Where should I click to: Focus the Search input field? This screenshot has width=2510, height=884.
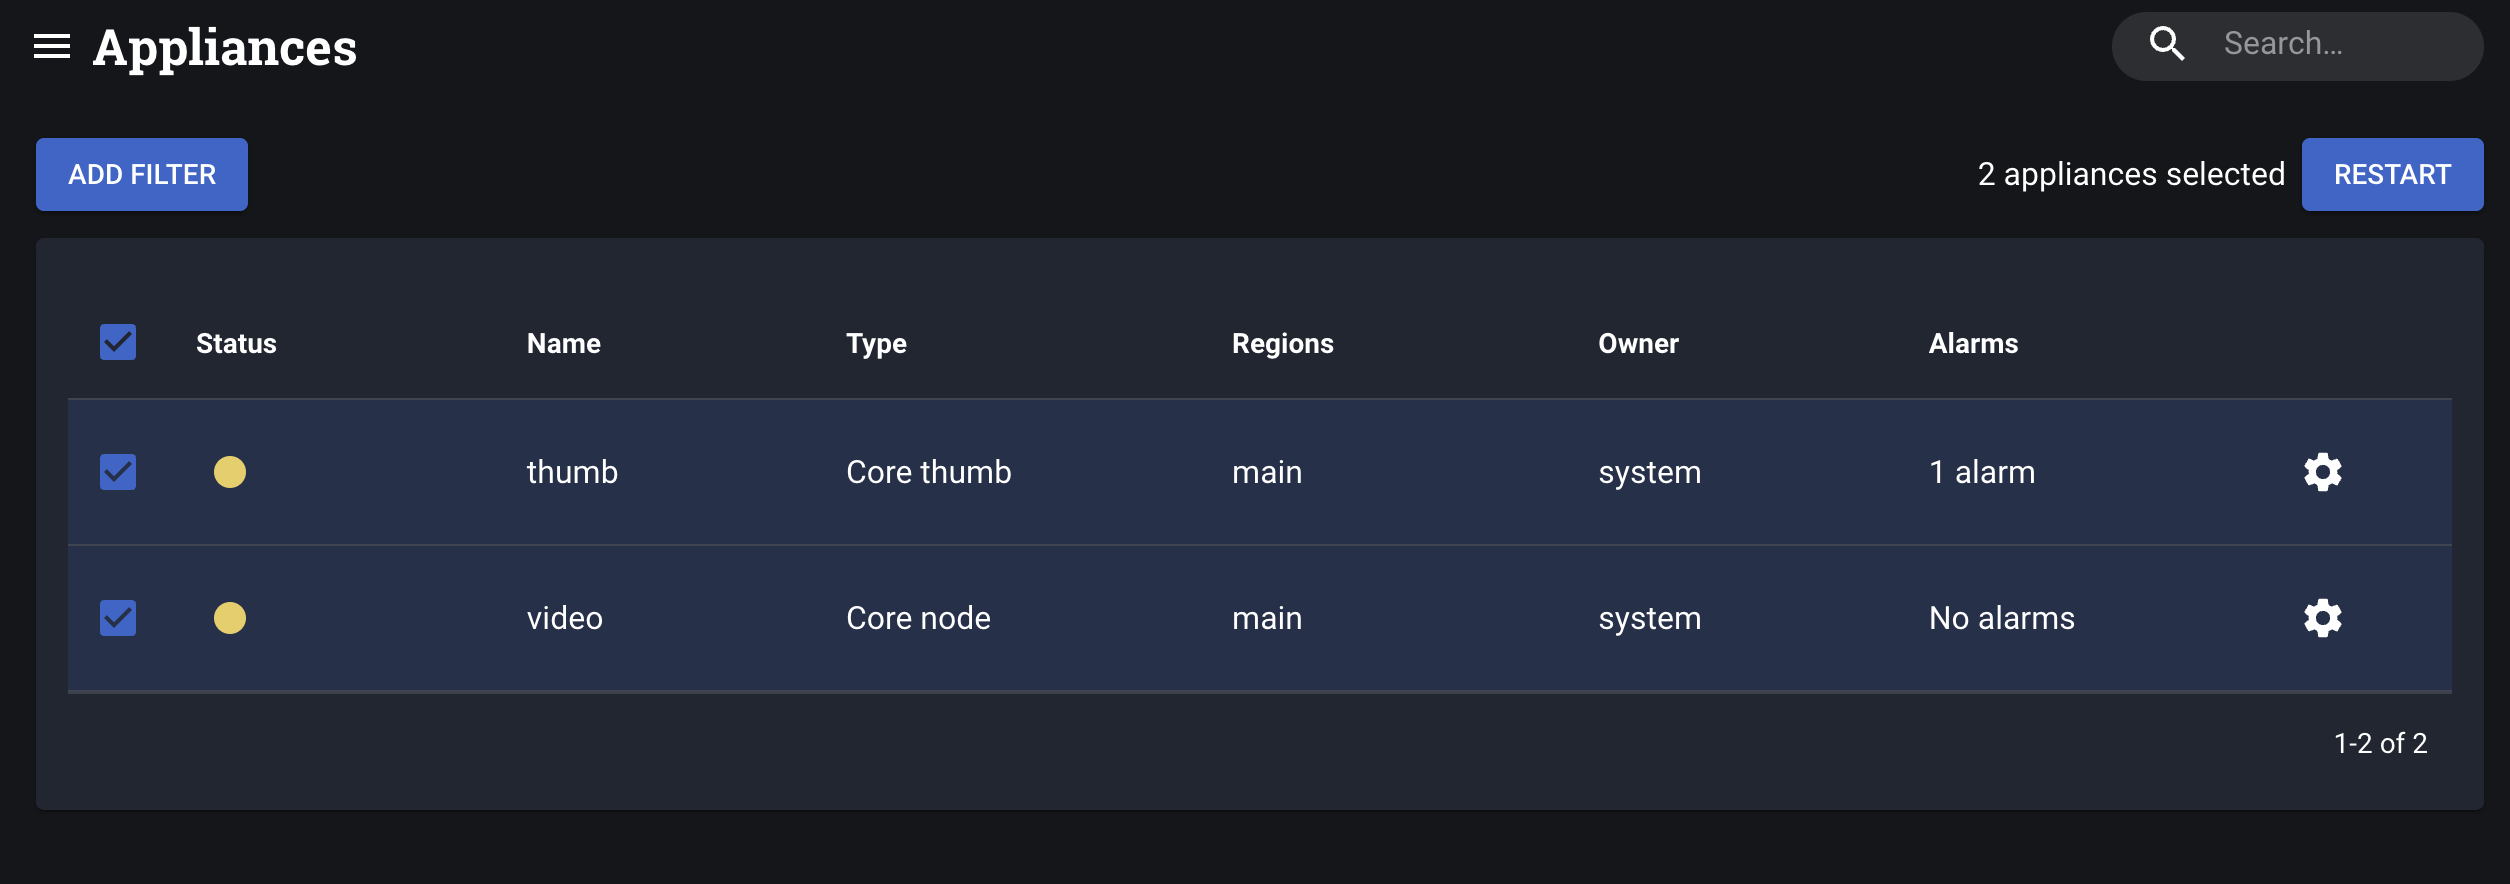tap(2340, 44)
